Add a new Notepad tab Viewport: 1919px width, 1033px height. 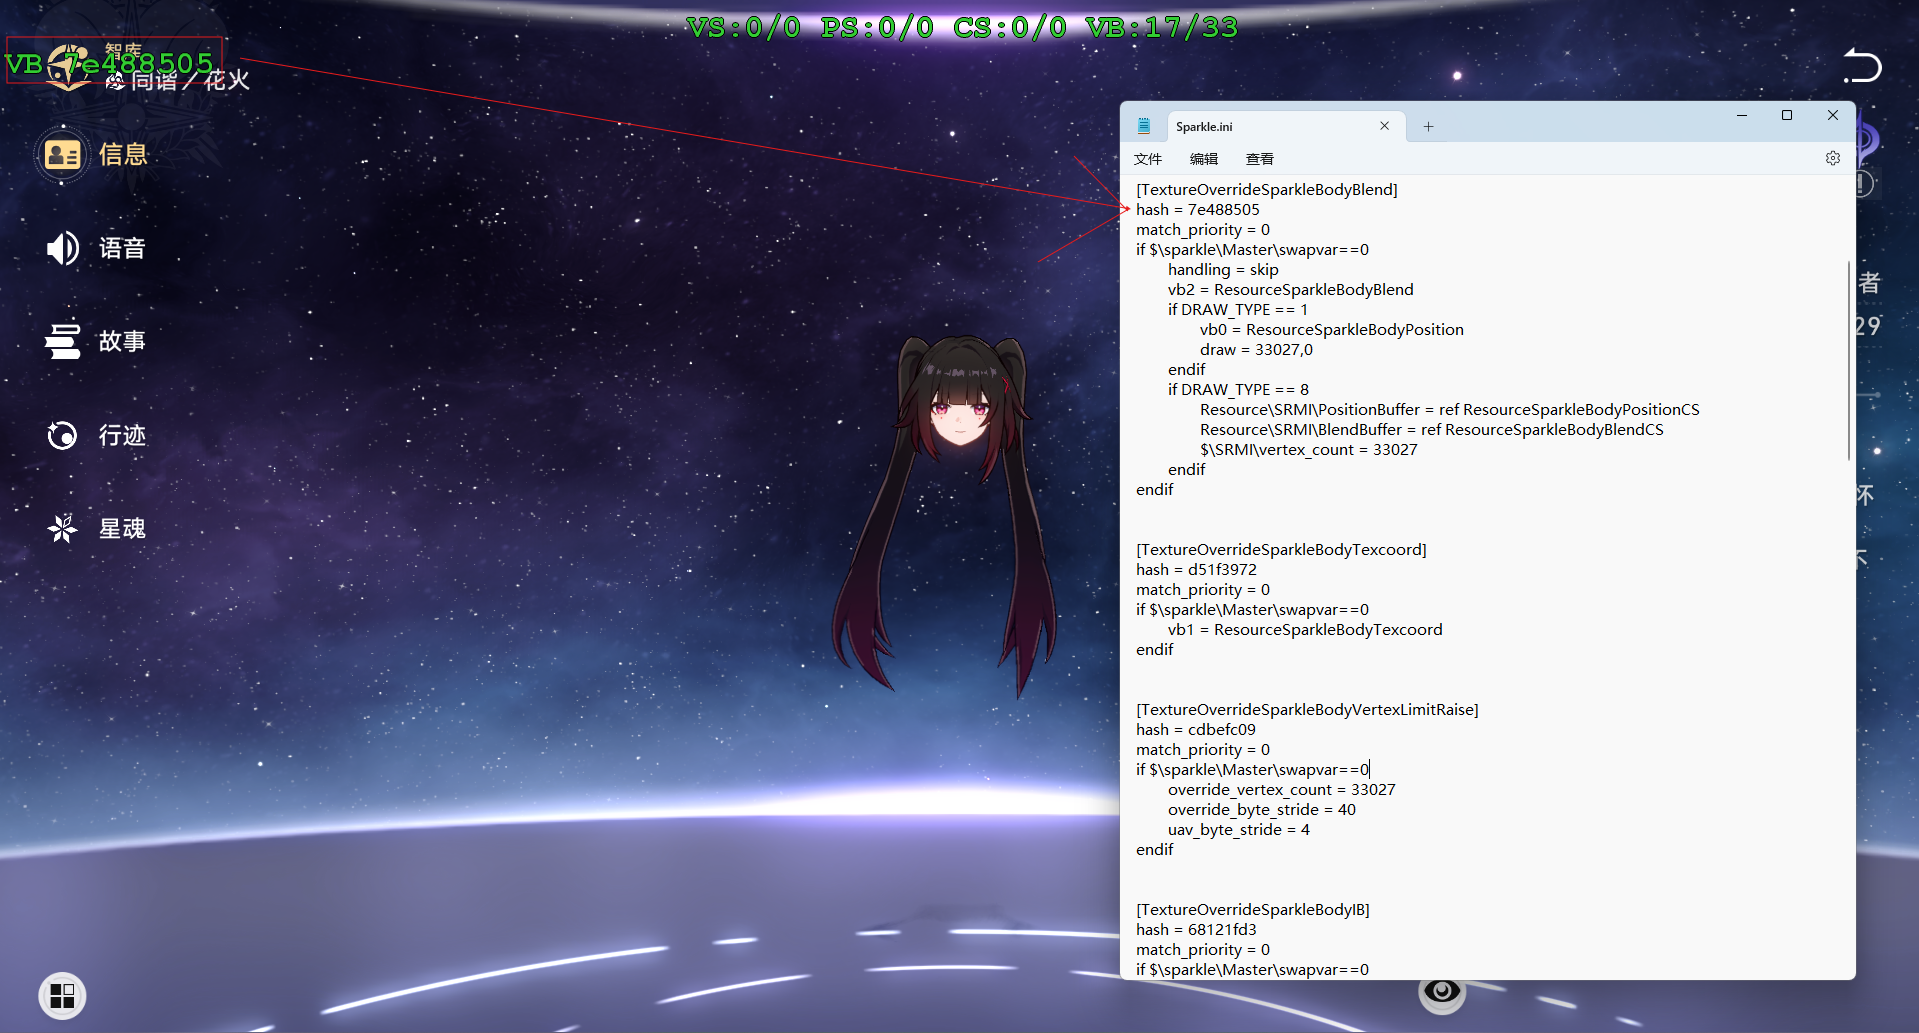coord(1428,126)
